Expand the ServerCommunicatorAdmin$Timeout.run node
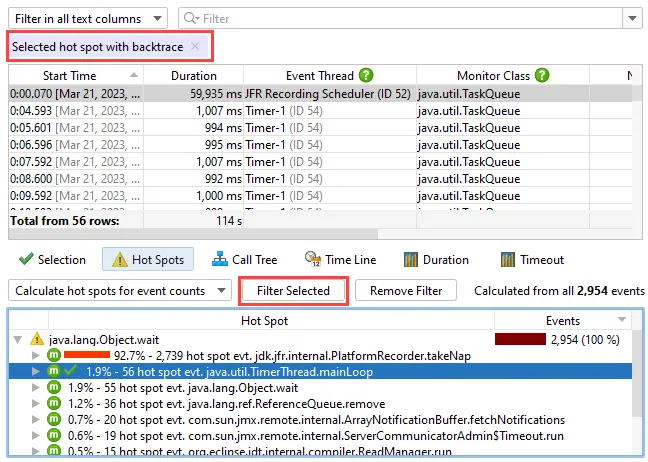Viewport: 648px width, 462px height. tap(36, 436)
